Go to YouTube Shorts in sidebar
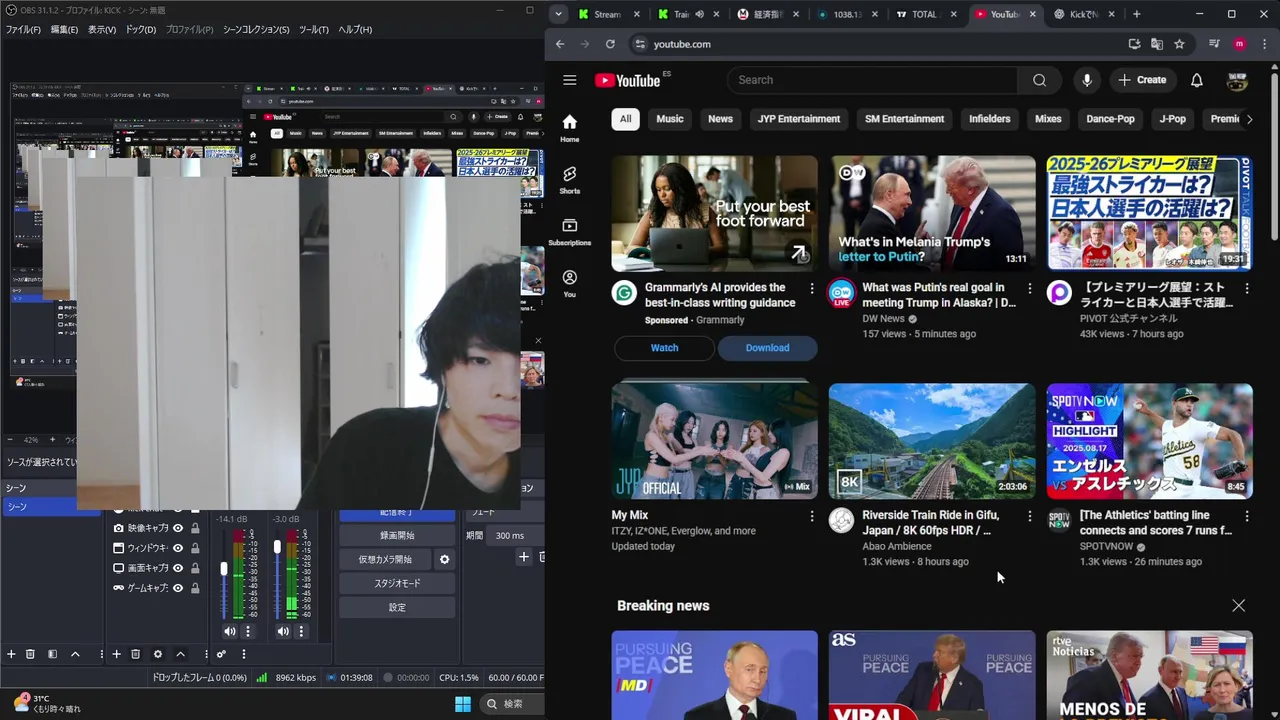This screenshot has height=720, width=1280. (569, 180)
